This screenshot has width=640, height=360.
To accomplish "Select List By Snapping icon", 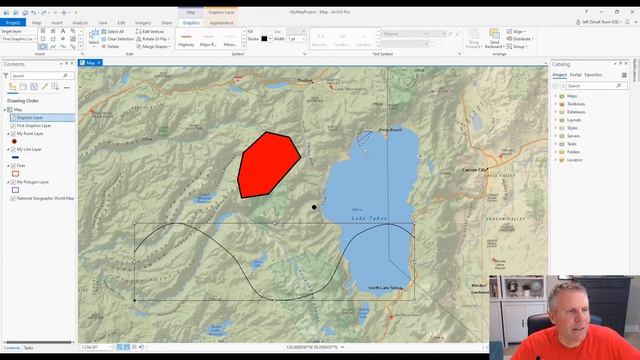I will pyautogui.click(x=55, y=87).
